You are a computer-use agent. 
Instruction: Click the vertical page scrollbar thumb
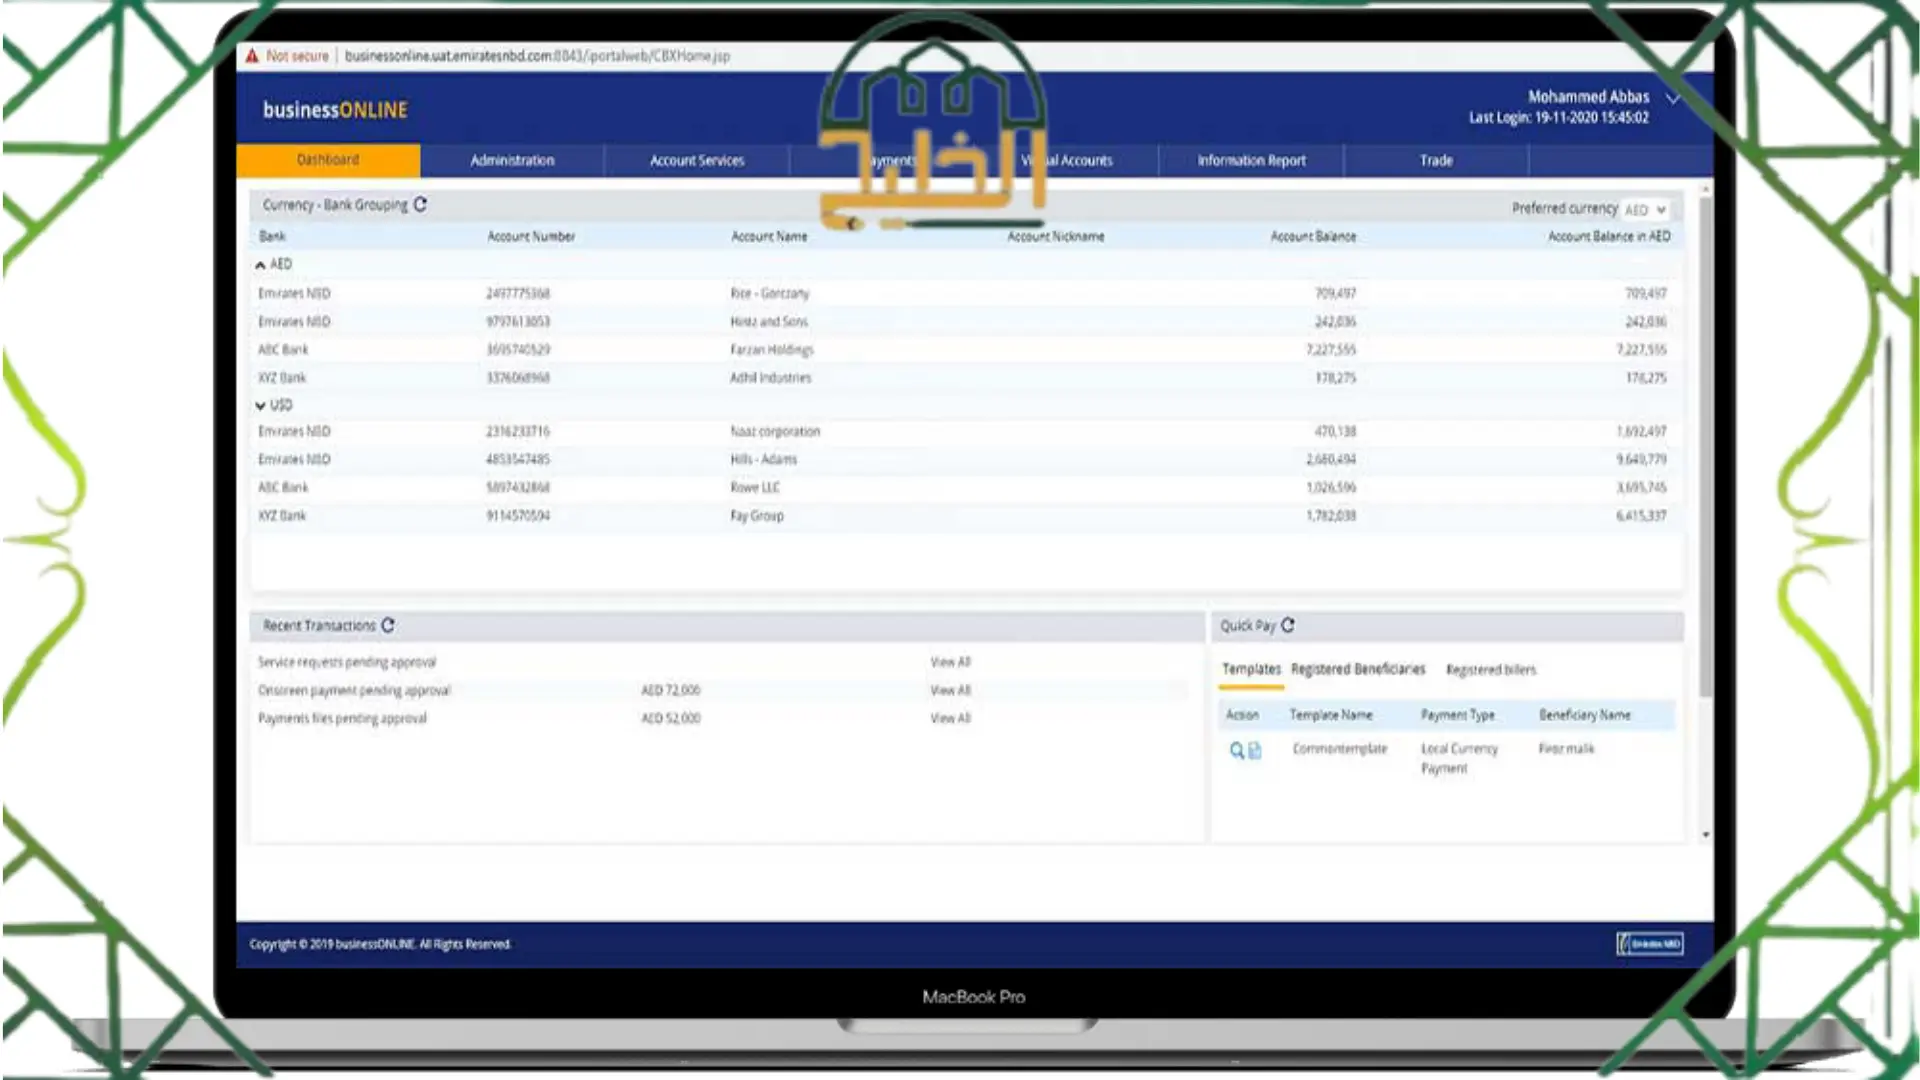click(x=1706, y=445)
